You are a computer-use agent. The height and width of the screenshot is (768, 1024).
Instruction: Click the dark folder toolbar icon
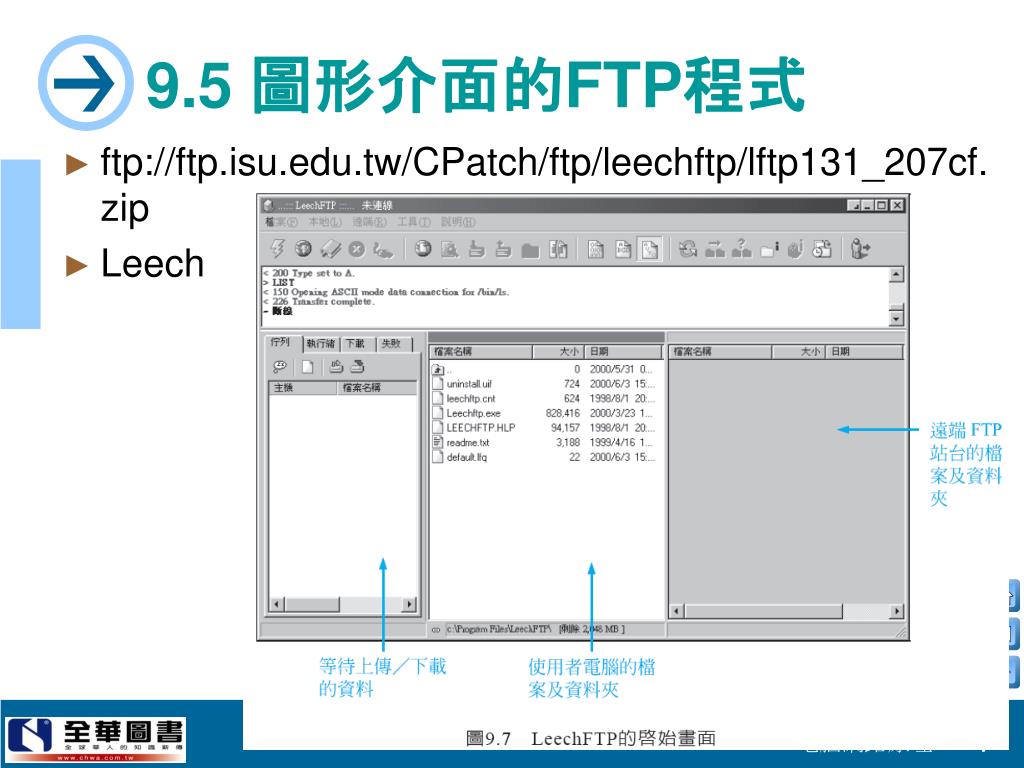[x=530, y=249]
